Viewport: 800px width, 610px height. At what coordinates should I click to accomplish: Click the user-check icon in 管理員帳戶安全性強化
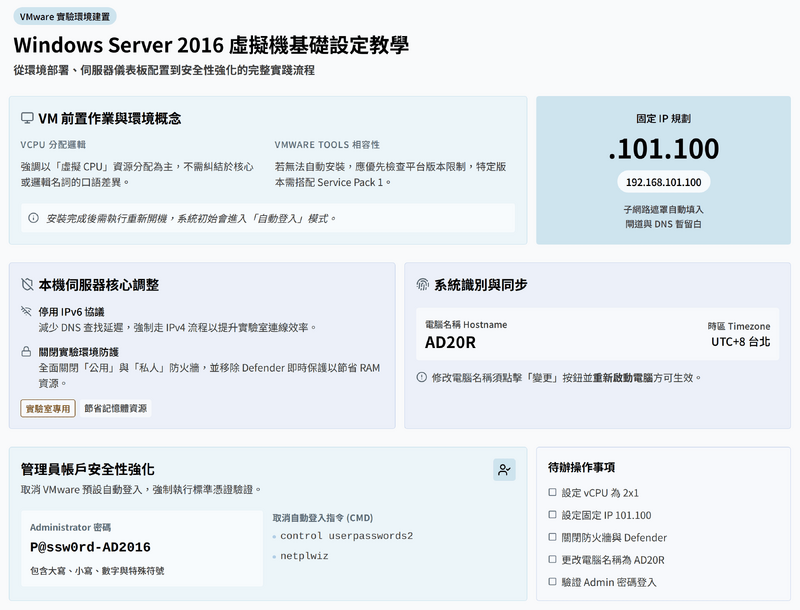tap(504, 469)
